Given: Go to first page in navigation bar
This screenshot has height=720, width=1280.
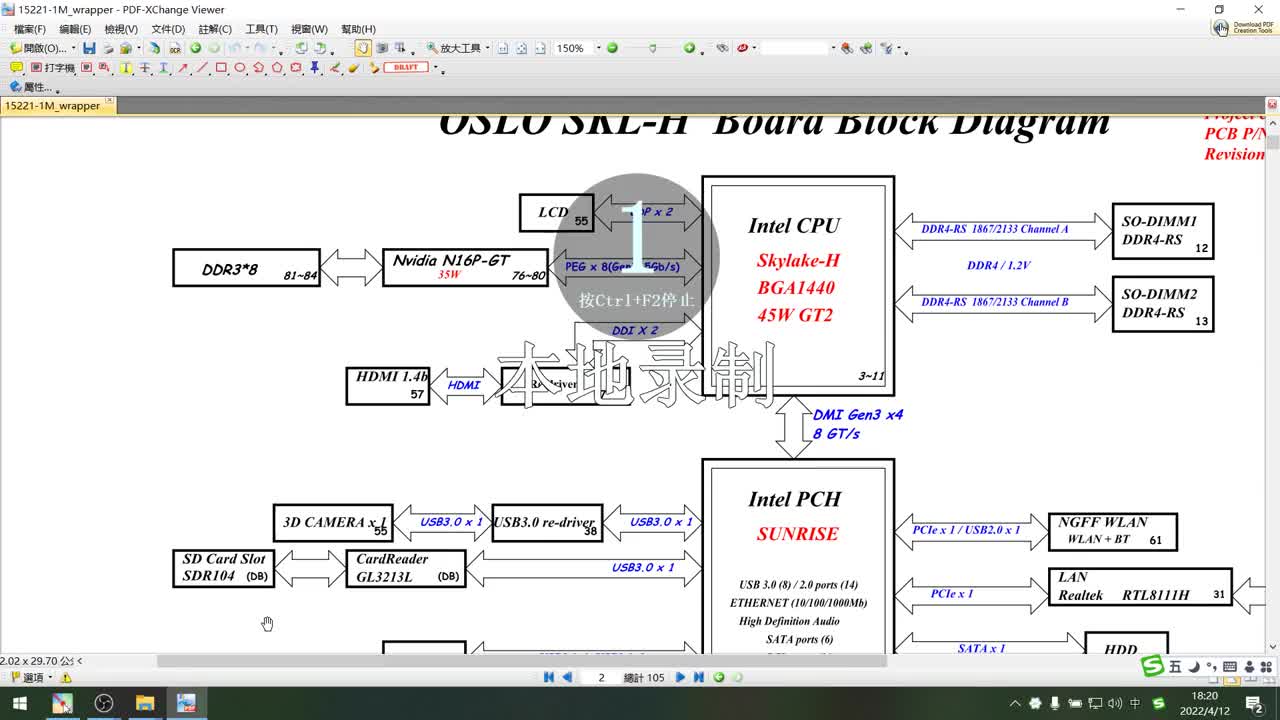Looking at the screenshot, I should coord(549,677).
